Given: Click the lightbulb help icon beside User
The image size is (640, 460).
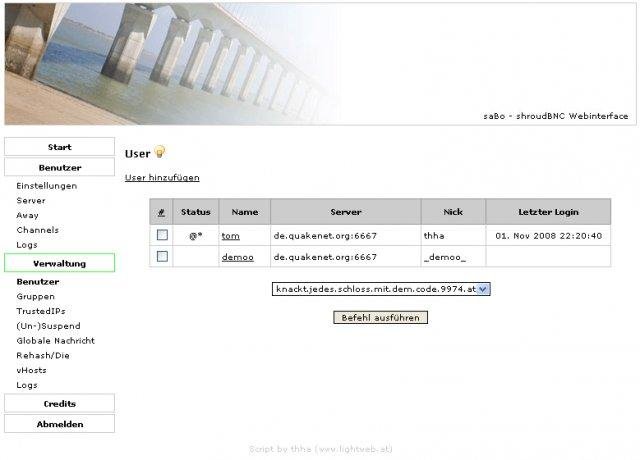Looking at the screenshot, I should pyautogui.click(x=160, y=152).
